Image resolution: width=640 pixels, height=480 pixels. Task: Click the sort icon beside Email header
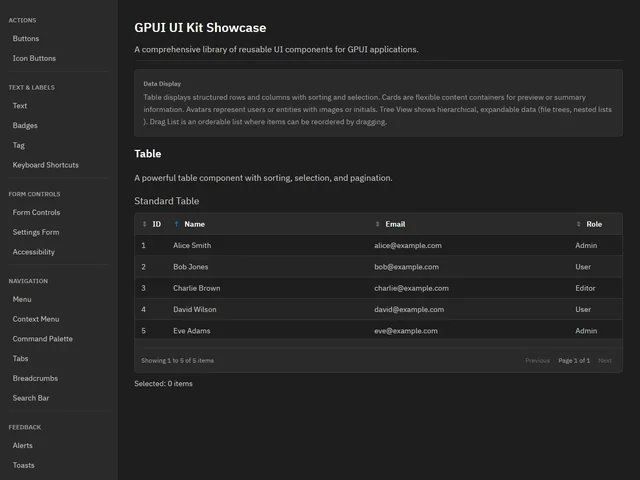click(377, 224)
